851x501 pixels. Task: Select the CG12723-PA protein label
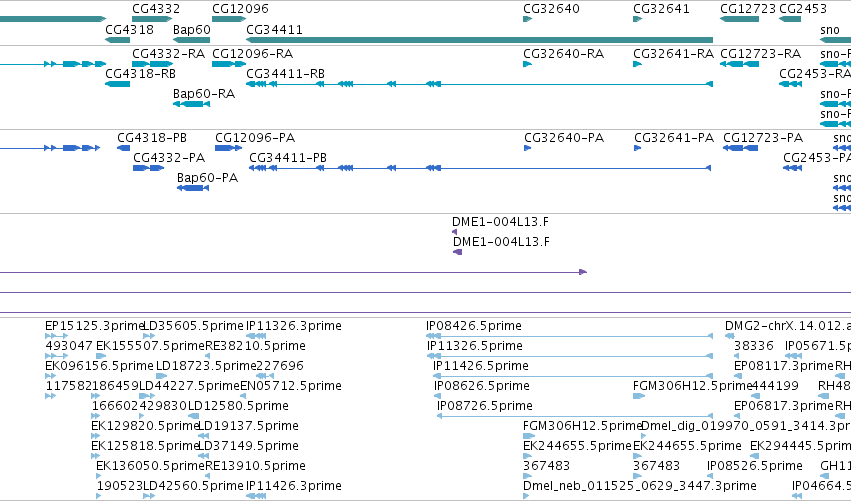763,138
